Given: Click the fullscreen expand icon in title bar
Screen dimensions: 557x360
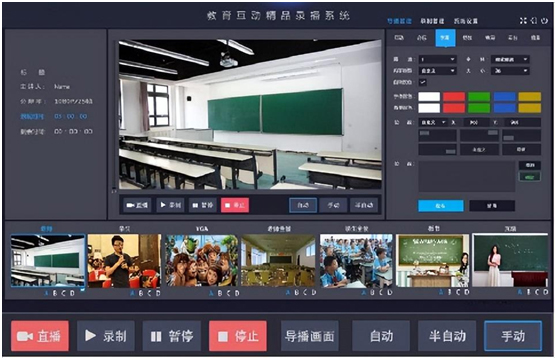Looking at the screenshot, I should tap(523, 21).
